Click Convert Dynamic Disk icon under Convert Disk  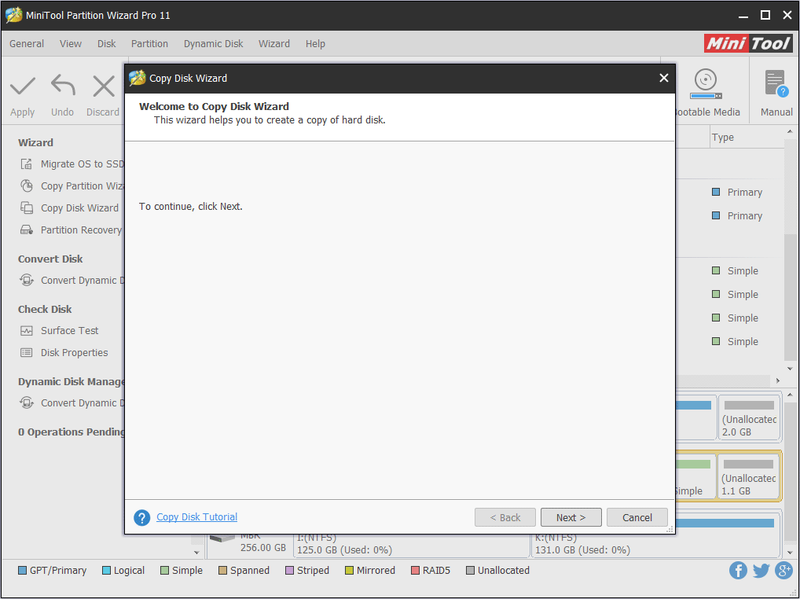tap(27, 280)
